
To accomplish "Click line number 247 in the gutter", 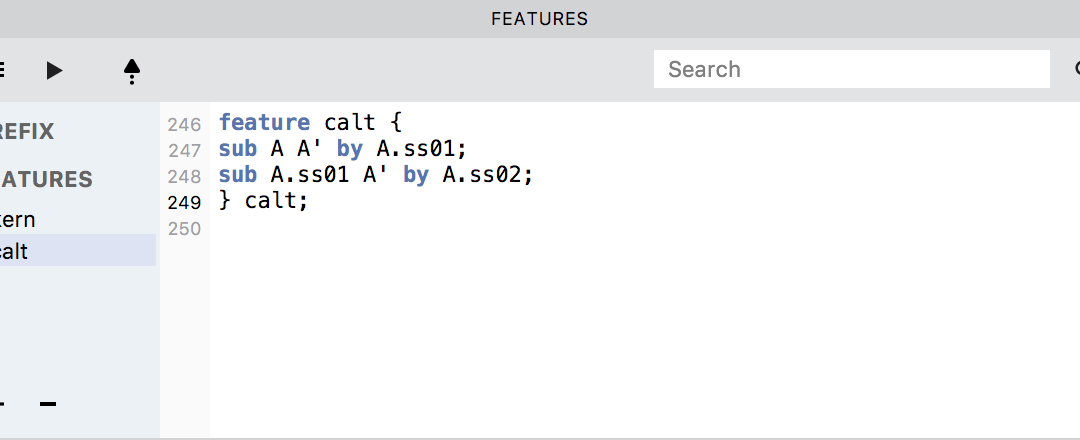I will click(x=184, y=151).
